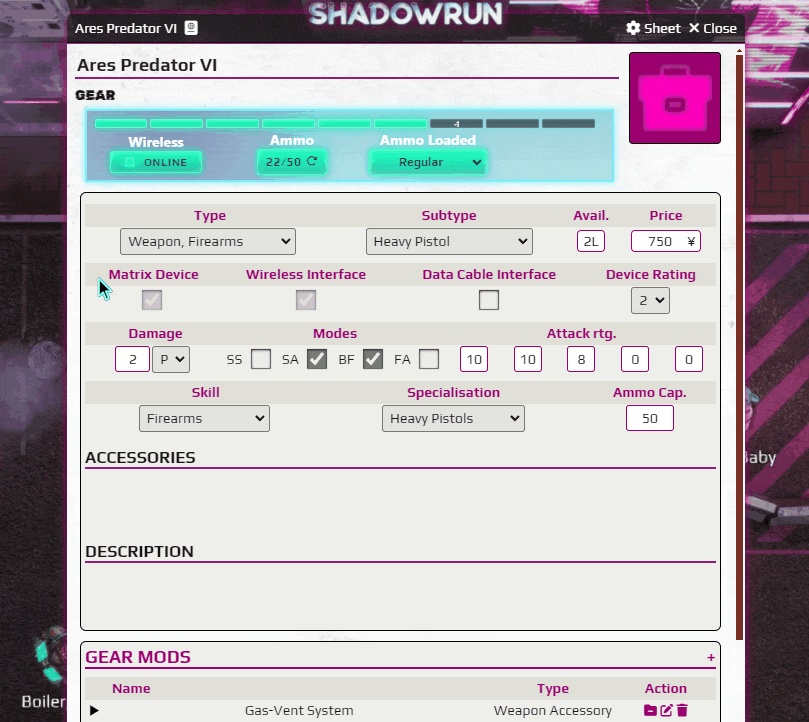This screenshot has height=722, width=809.
Task: Click the pink briefcase item image
Action: [x=674, y=98]
